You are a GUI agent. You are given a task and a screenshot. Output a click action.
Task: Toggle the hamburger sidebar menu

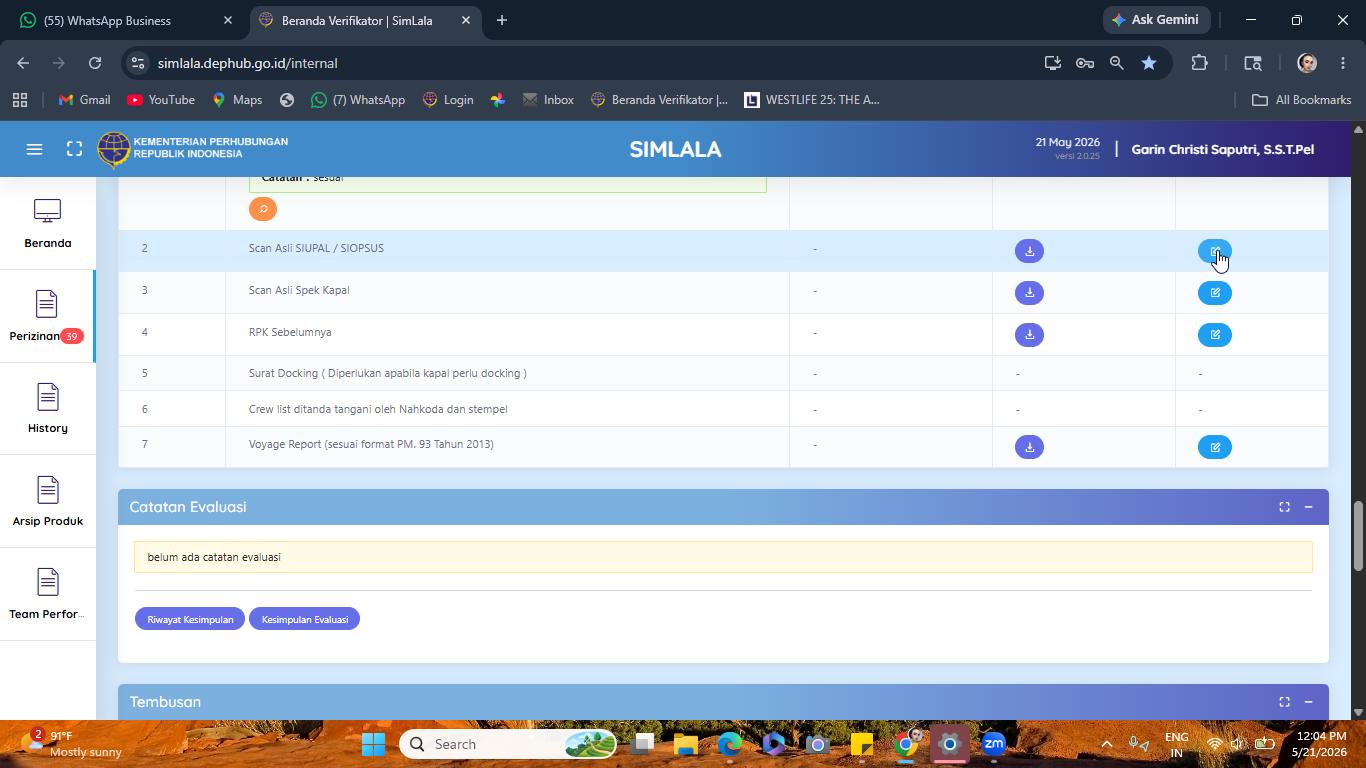point(34,149)
